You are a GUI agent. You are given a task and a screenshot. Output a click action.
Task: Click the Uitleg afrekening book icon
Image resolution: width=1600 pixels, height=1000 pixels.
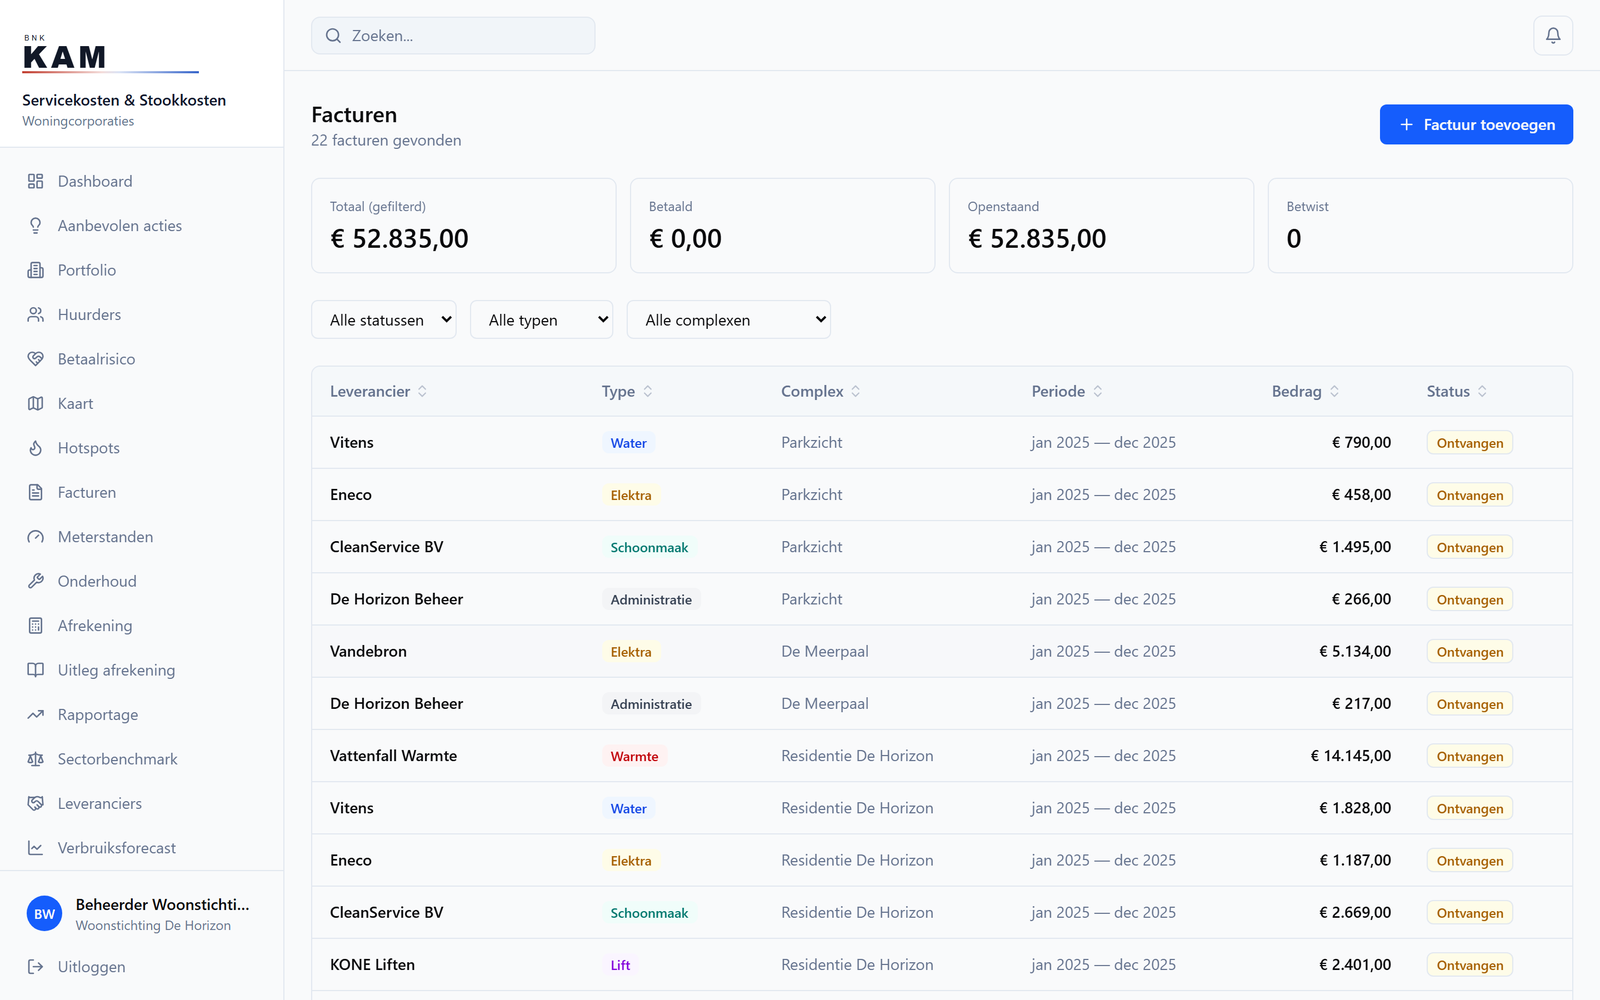pos(36,670)
